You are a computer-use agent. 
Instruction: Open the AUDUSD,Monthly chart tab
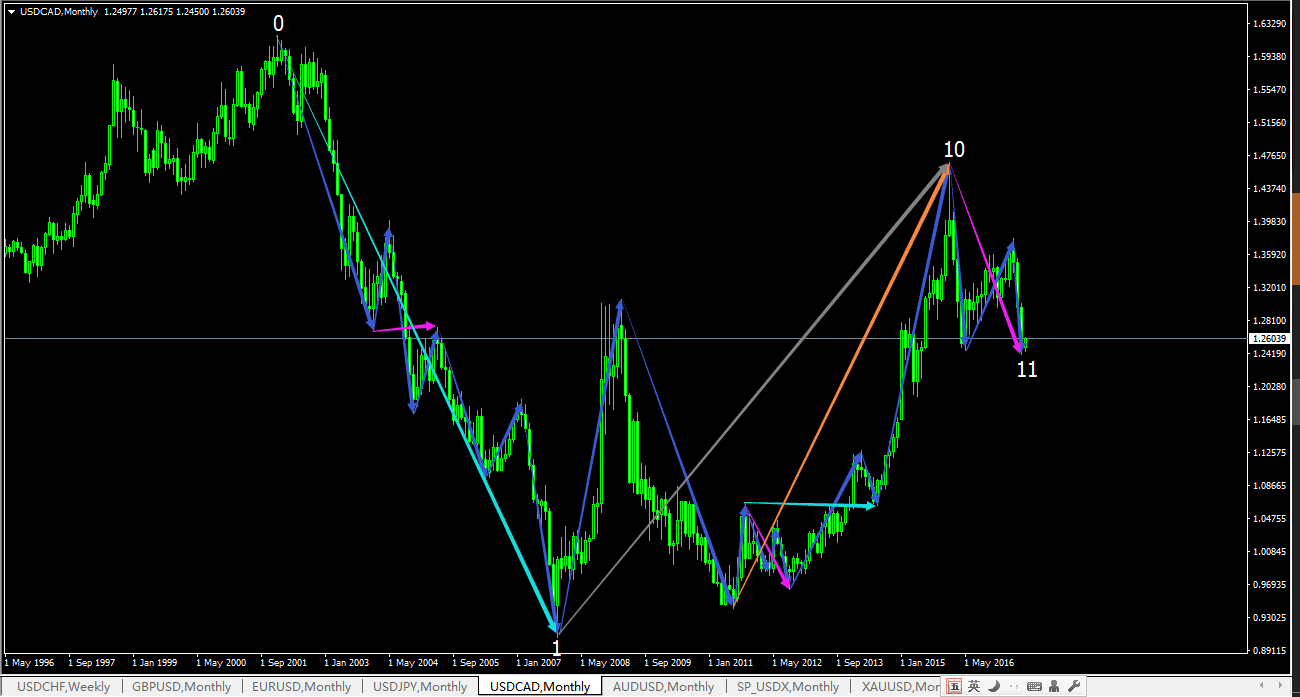pyautogui.click(x=663, y=686)
